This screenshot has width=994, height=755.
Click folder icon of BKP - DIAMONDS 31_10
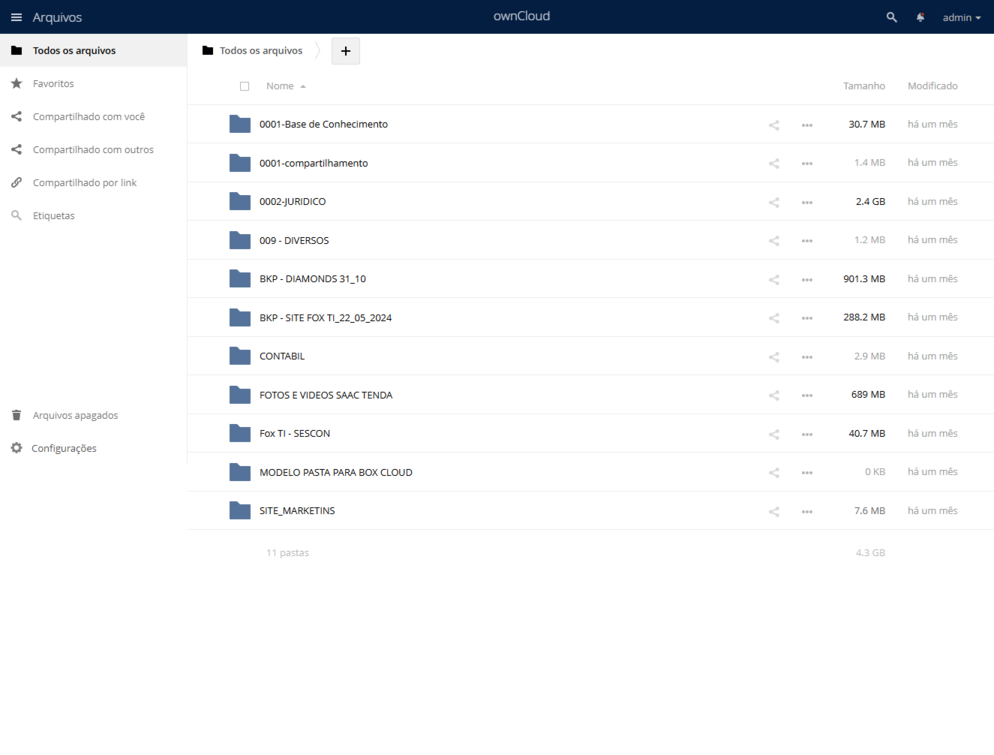point(240,279)
